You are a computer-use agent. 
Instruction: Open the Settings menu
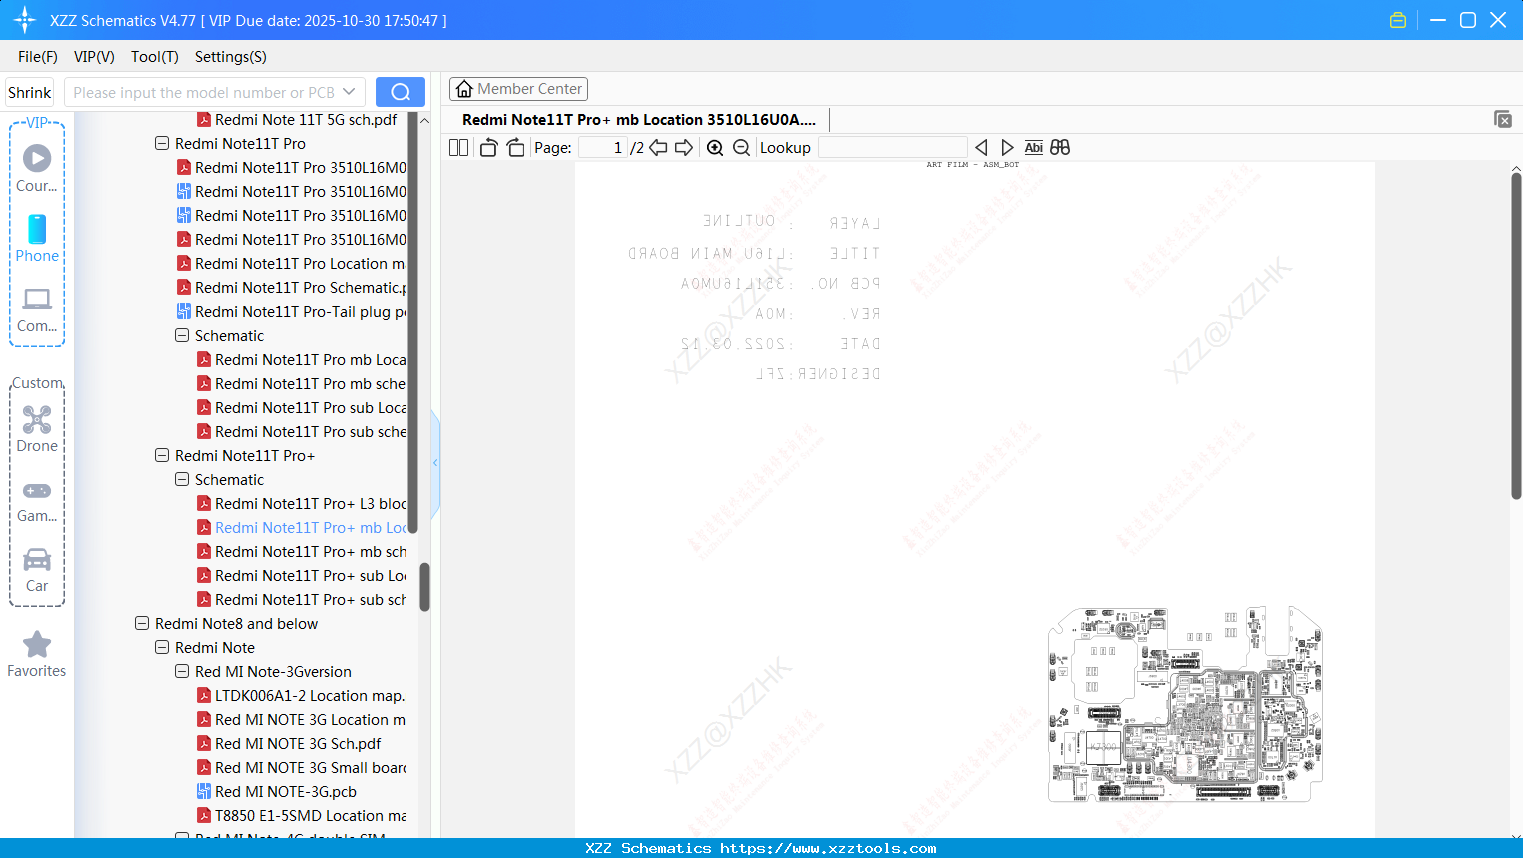(230, 57)
